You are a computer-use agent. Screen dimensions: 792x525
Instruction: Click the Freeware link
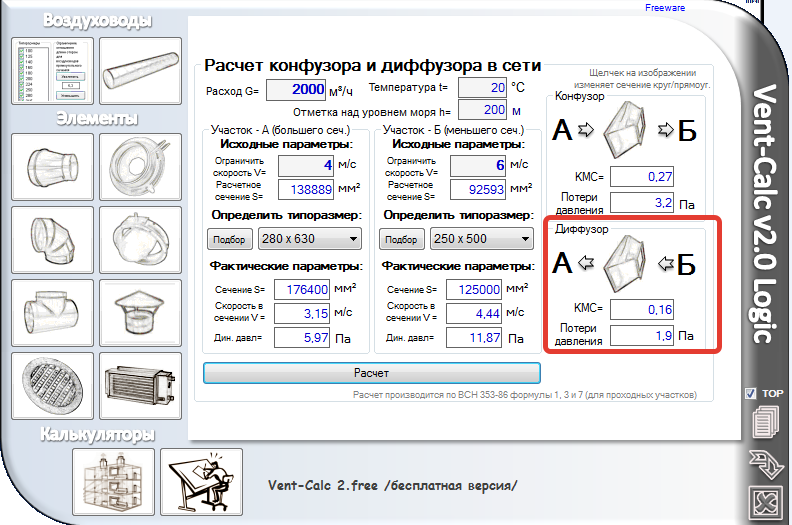click(665, 8)
